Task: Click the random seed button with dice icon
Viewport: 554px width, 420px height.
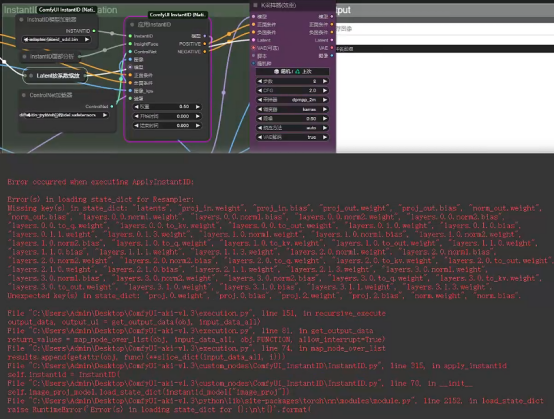Action: point(282,71)
